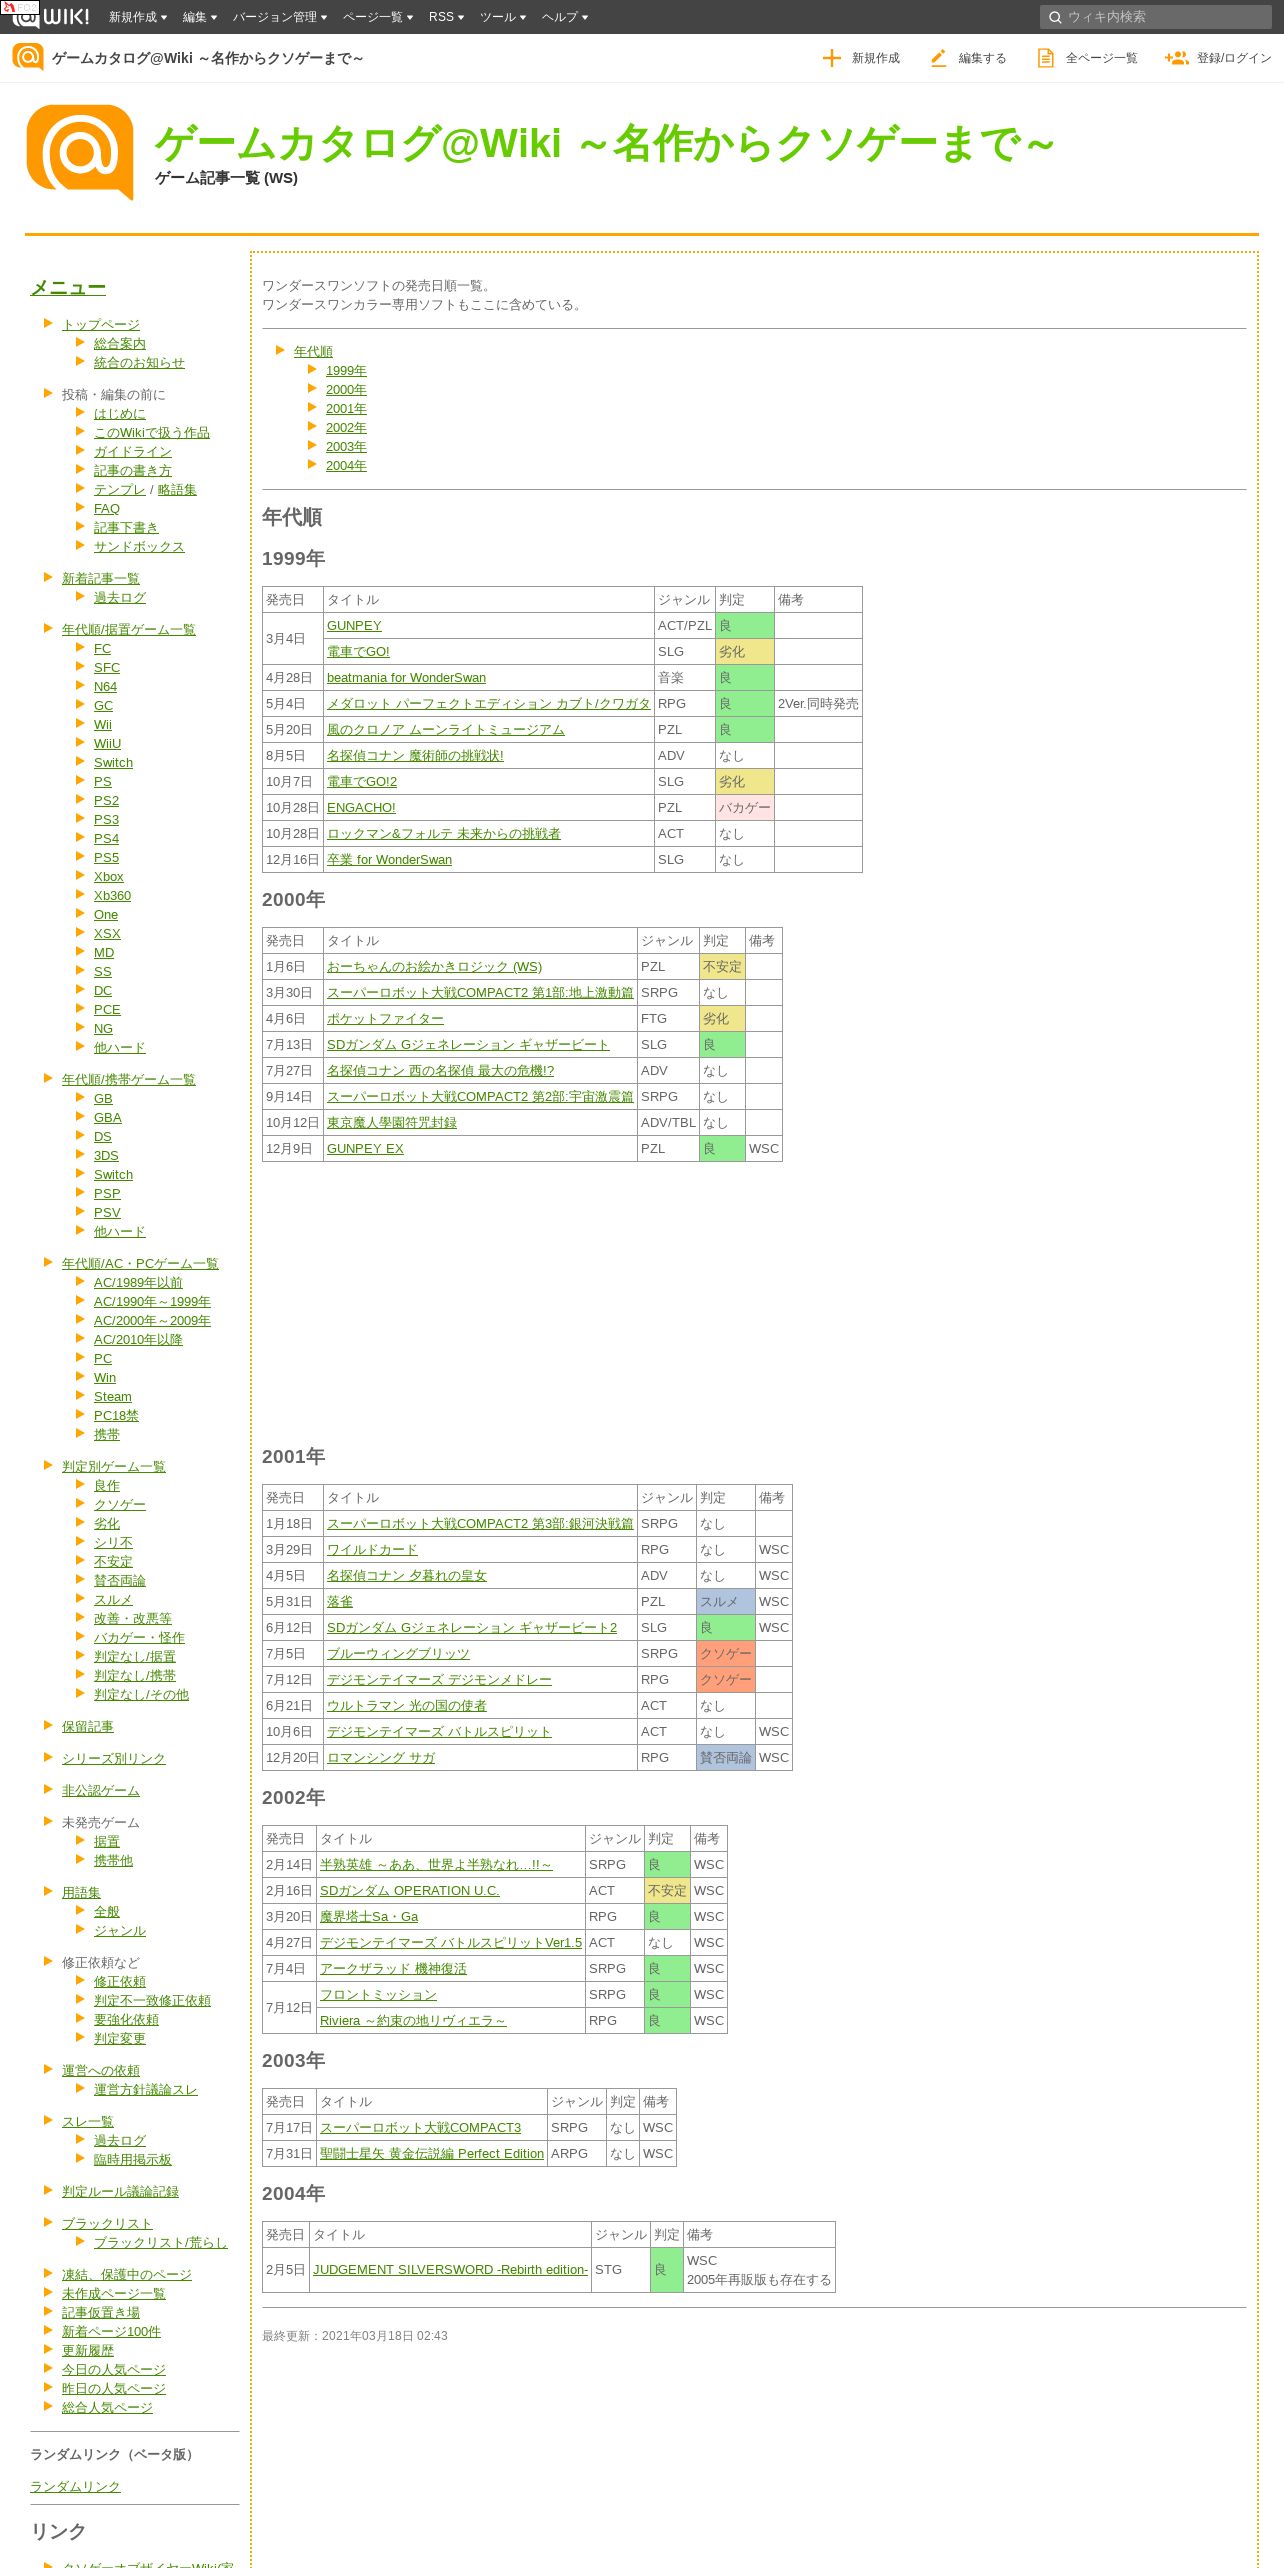Screen dimensions: 1284x2568
Task: Go to トップページ in the sidebar
Action: click(101, 325)
